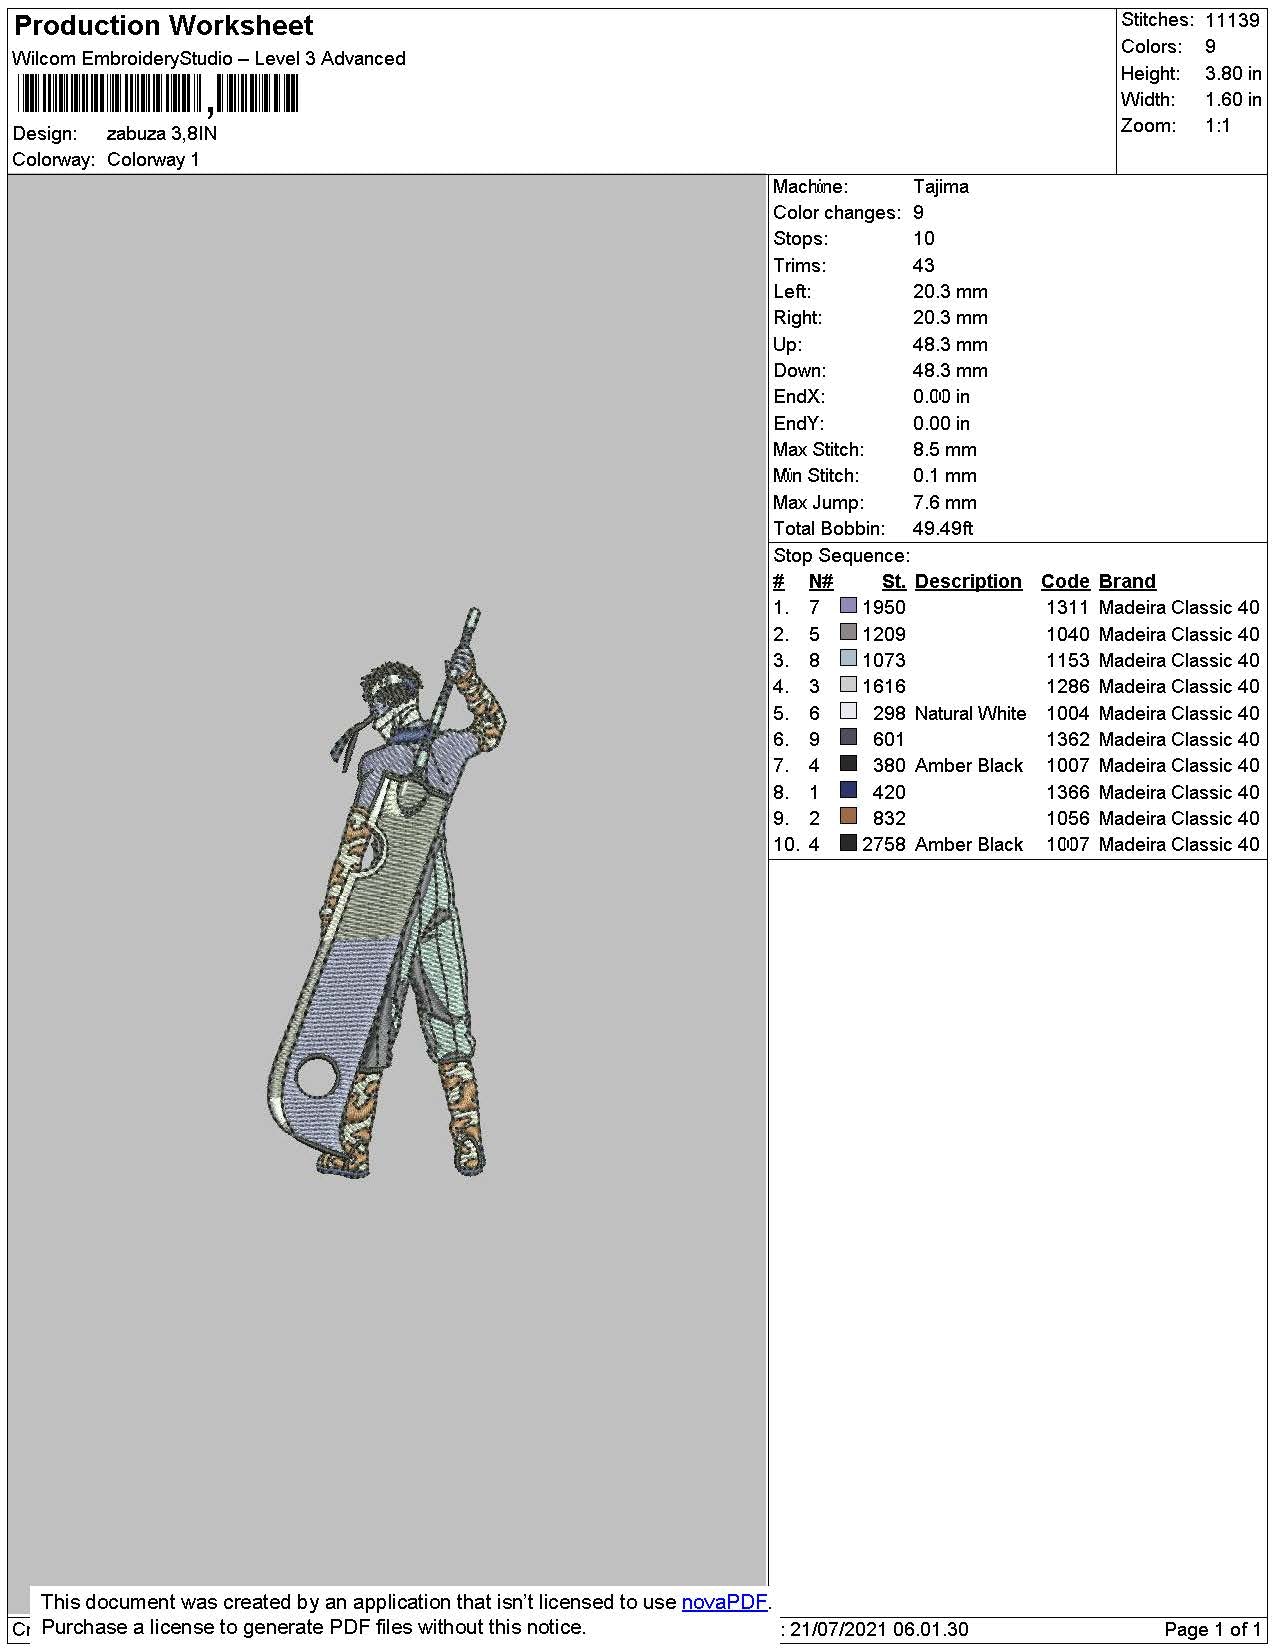Viewport: 1275px width, 1650px height.
Task: Click the height value 3.80 in
Action: click(x=1233, y=73)
